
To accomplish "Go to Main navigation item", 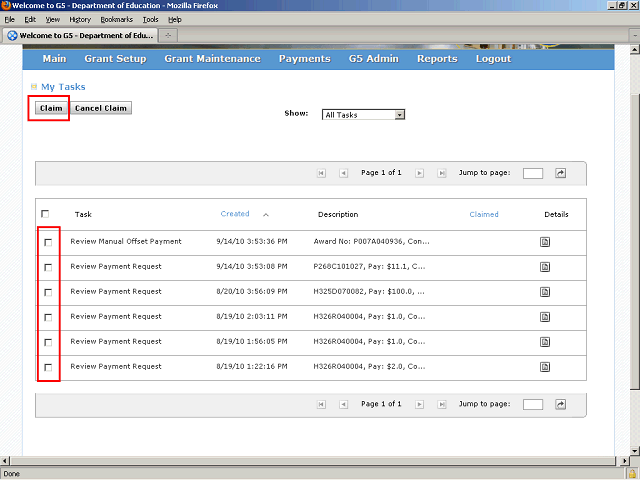I will pyautogui.click(x=54, y=59).
